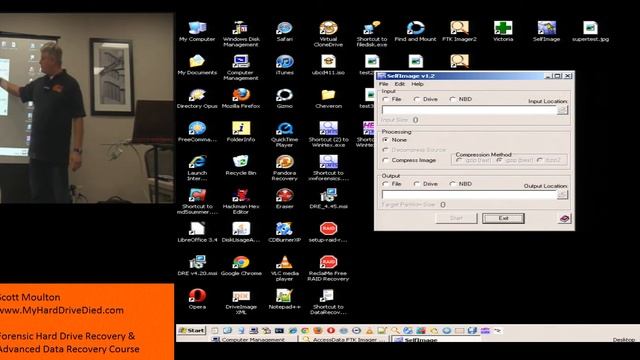The width and height of the screenshot is (640, 360).
Task: Open the Windows Start menu
Action: point(192,330)
